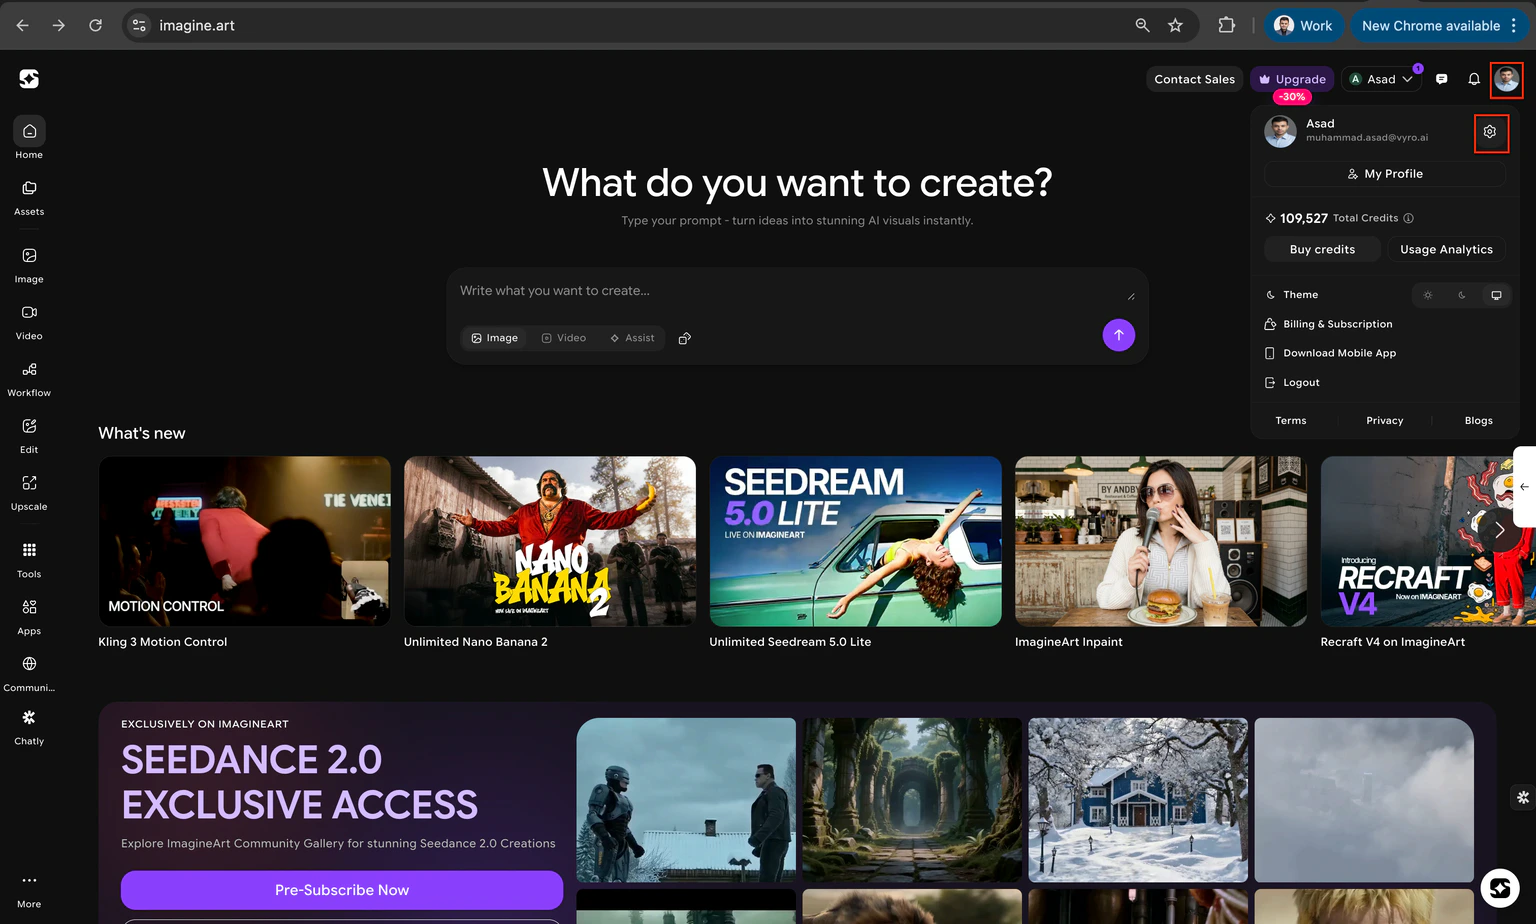Open the forest archway gallery image
The width and height of the screenshot is (1536, 924).
[x=912, y=800]
